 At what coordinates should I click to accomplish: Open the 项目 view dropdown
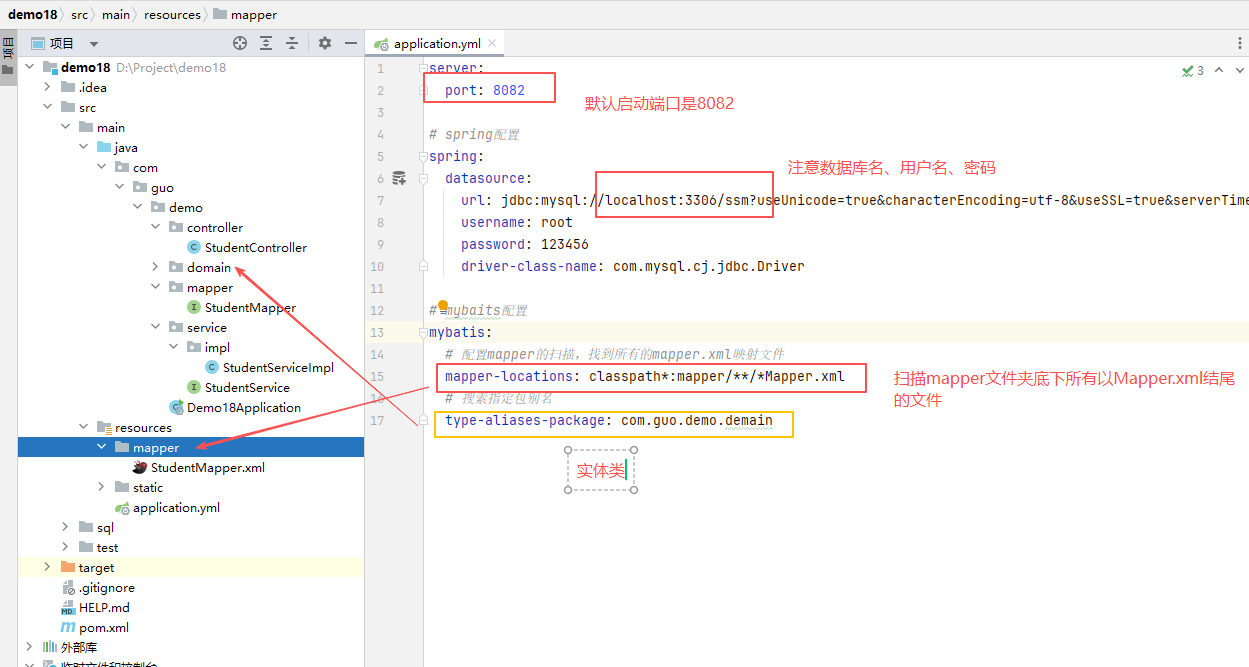[94, 44]
